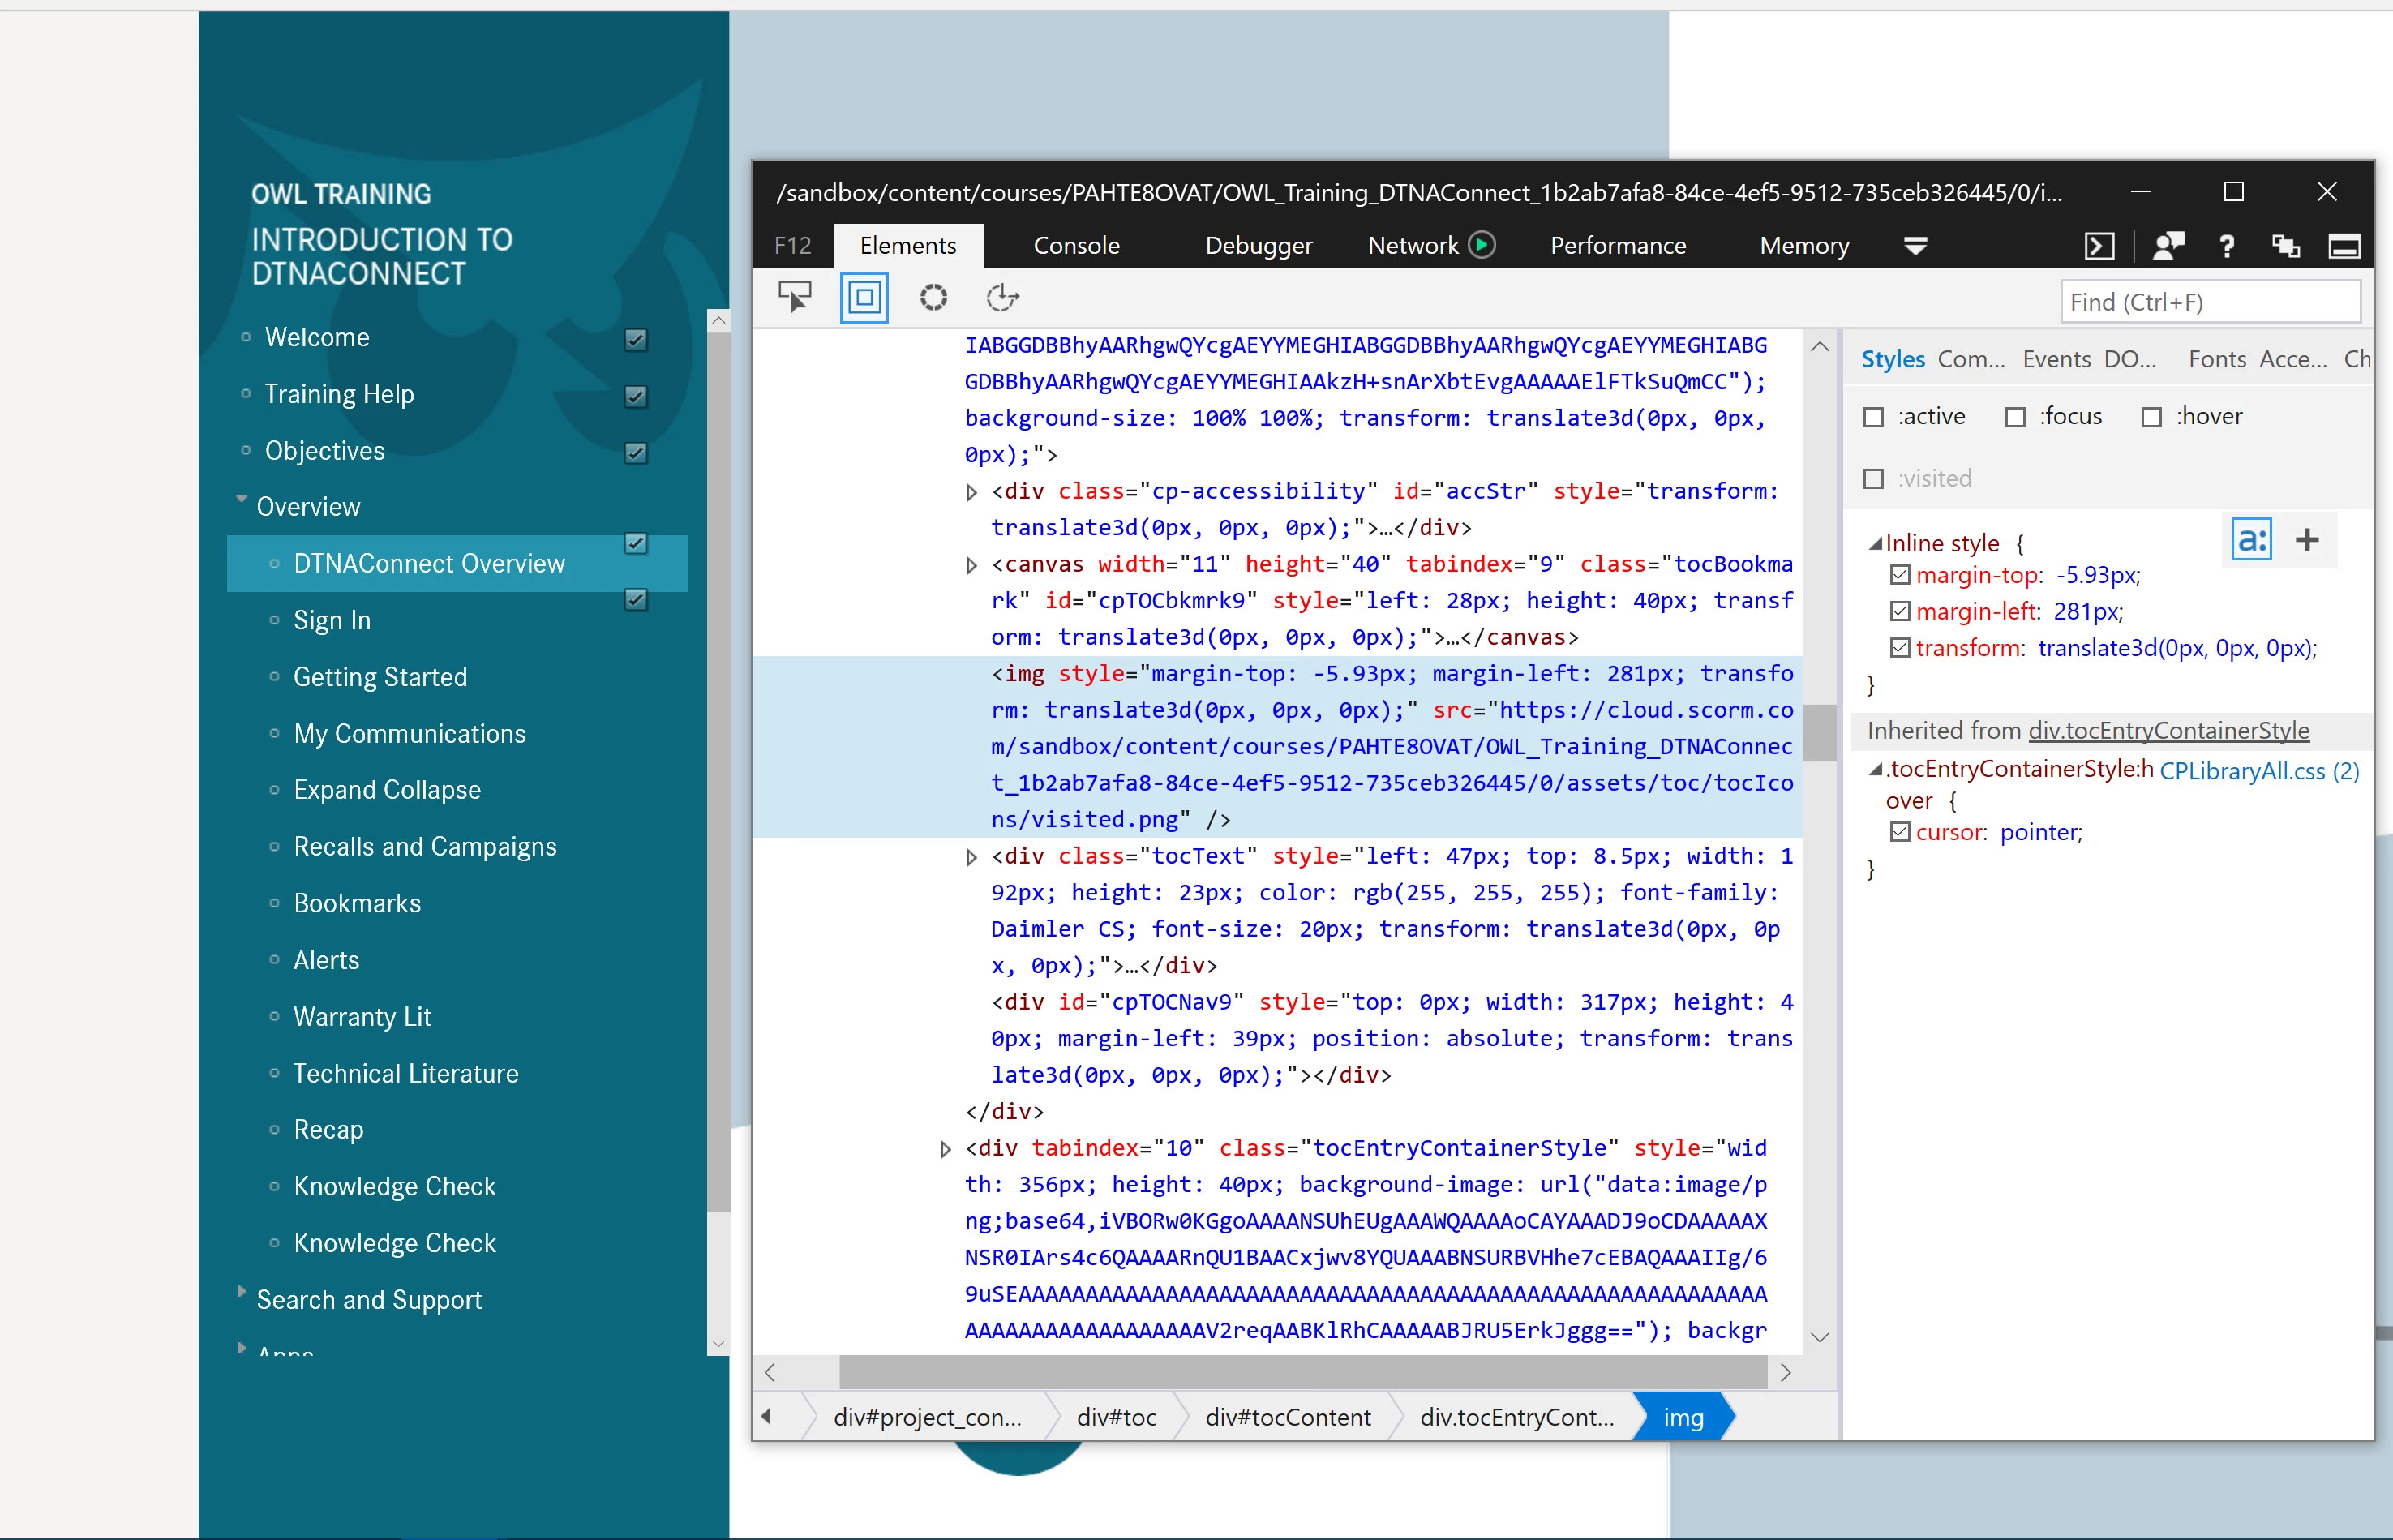The image size is (2393, 1540).
Task: Enable the :hover pseudo-class checkbox
Action: pyautogui.click(x=2152, y=417)
